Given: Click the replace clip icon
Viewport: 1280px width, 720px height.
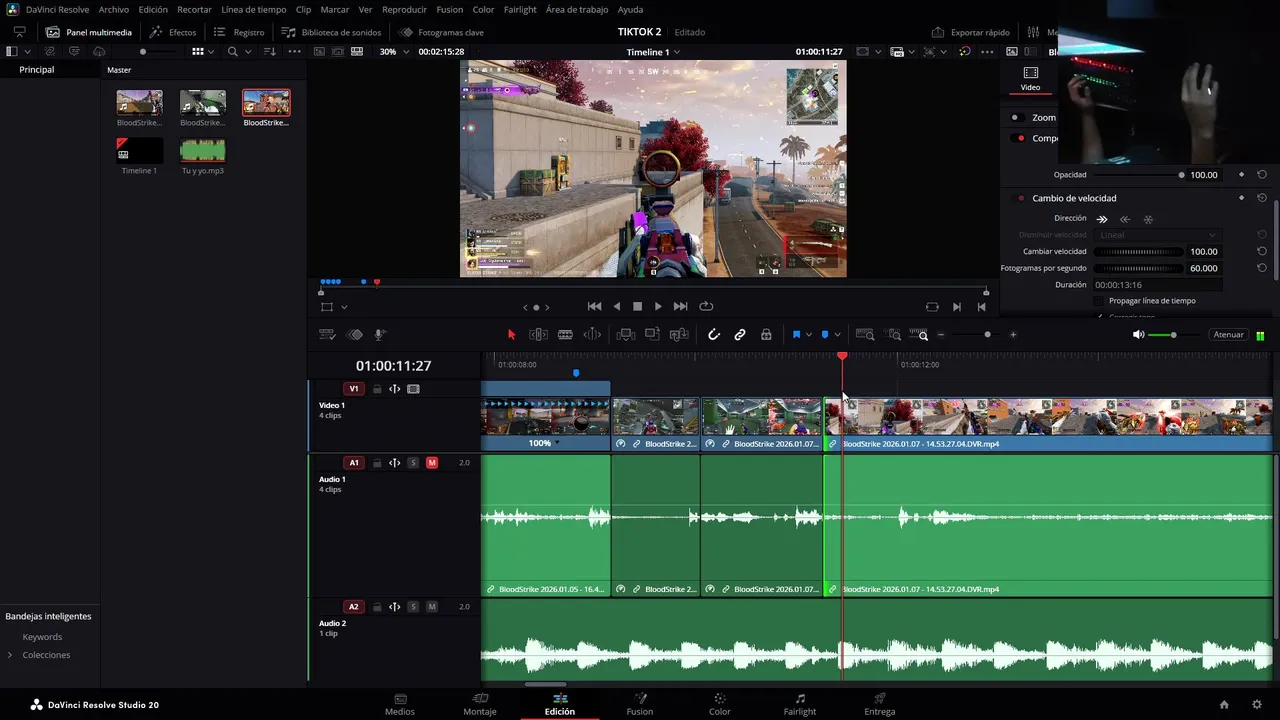Looking at the screenshot, I should pyautogui.click(x=679, y=335).
